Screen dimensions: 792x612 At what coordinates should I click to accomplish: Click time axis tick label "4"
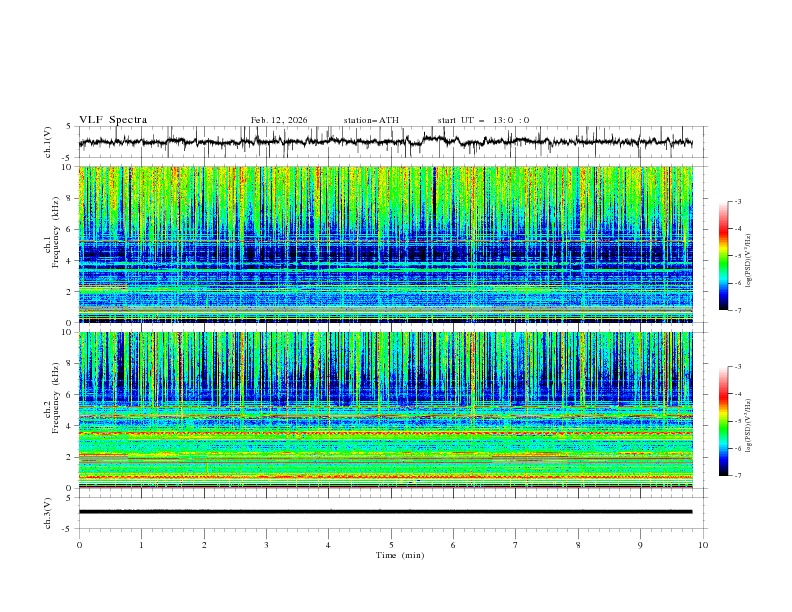(328, 545)
